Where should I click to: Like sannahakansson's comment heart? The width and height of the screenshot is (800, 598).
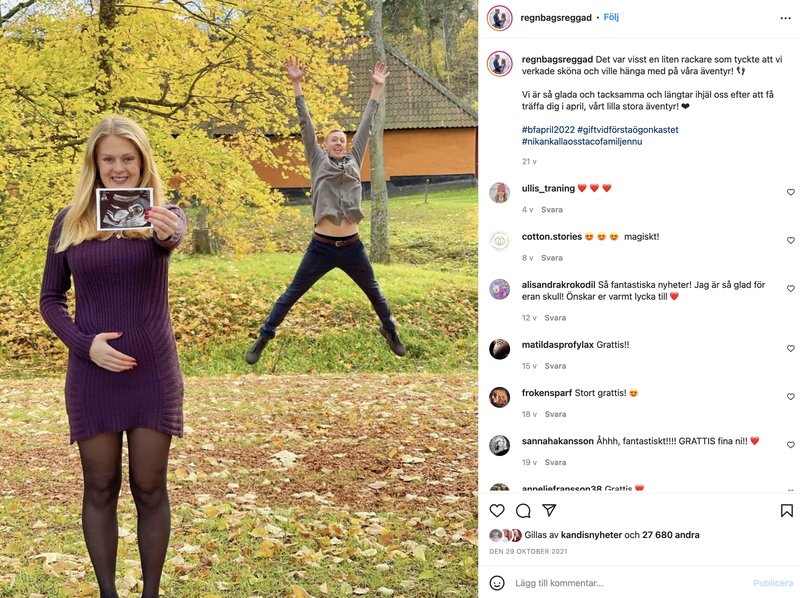791,444
